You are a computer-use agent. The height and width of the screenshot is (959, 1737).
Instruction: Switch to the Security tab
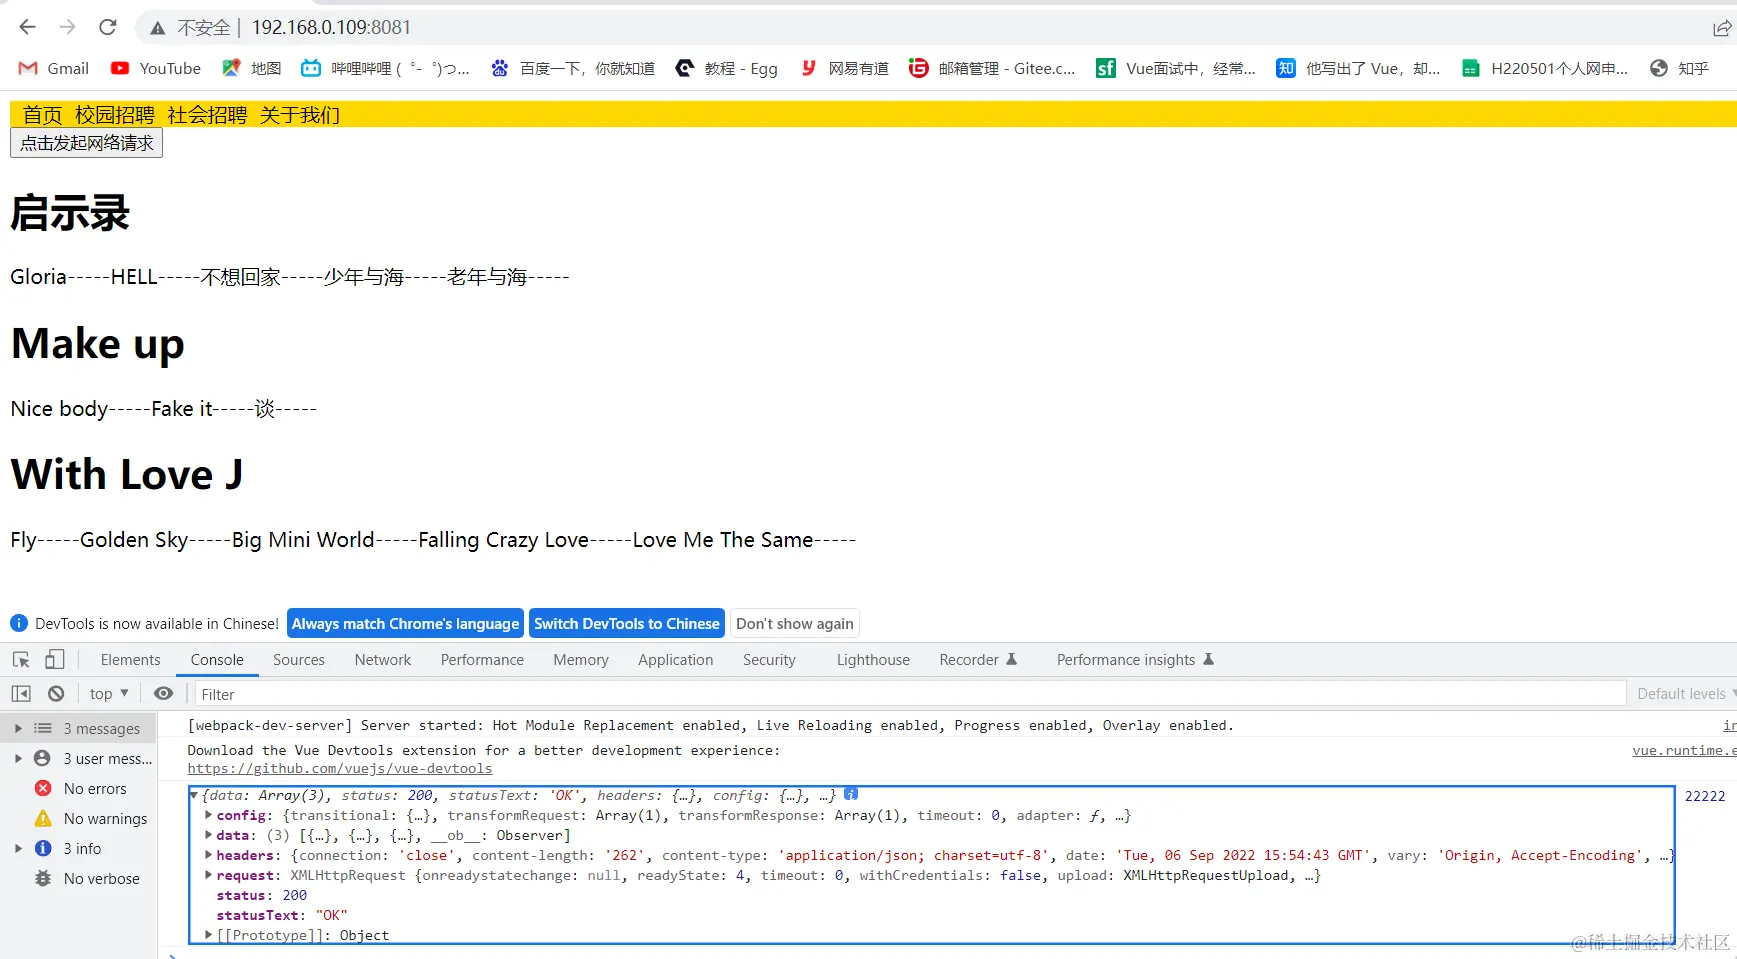coord(769,660)
